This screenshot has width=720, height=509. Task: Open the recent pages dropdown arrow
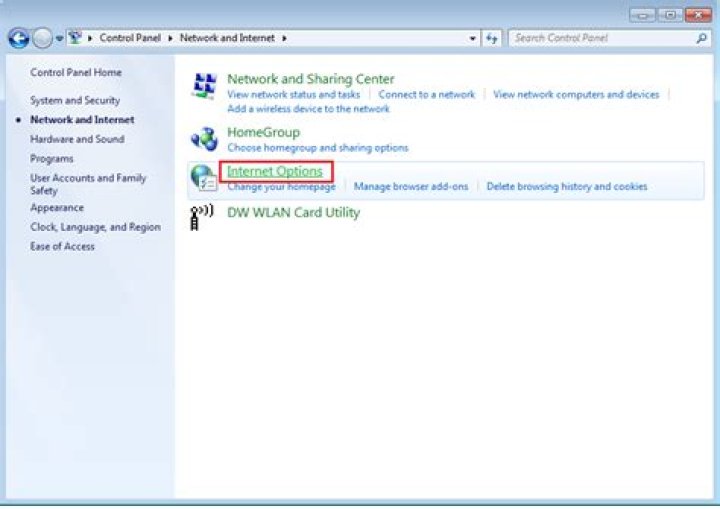coord(60,39)
